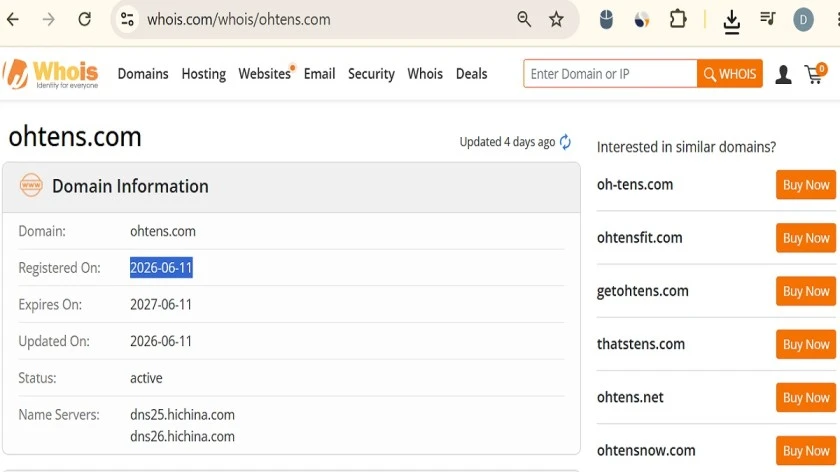The image size is (840, 472).
Task: Click the ohtens.net domain suggestion
Action: click(630, 398)
